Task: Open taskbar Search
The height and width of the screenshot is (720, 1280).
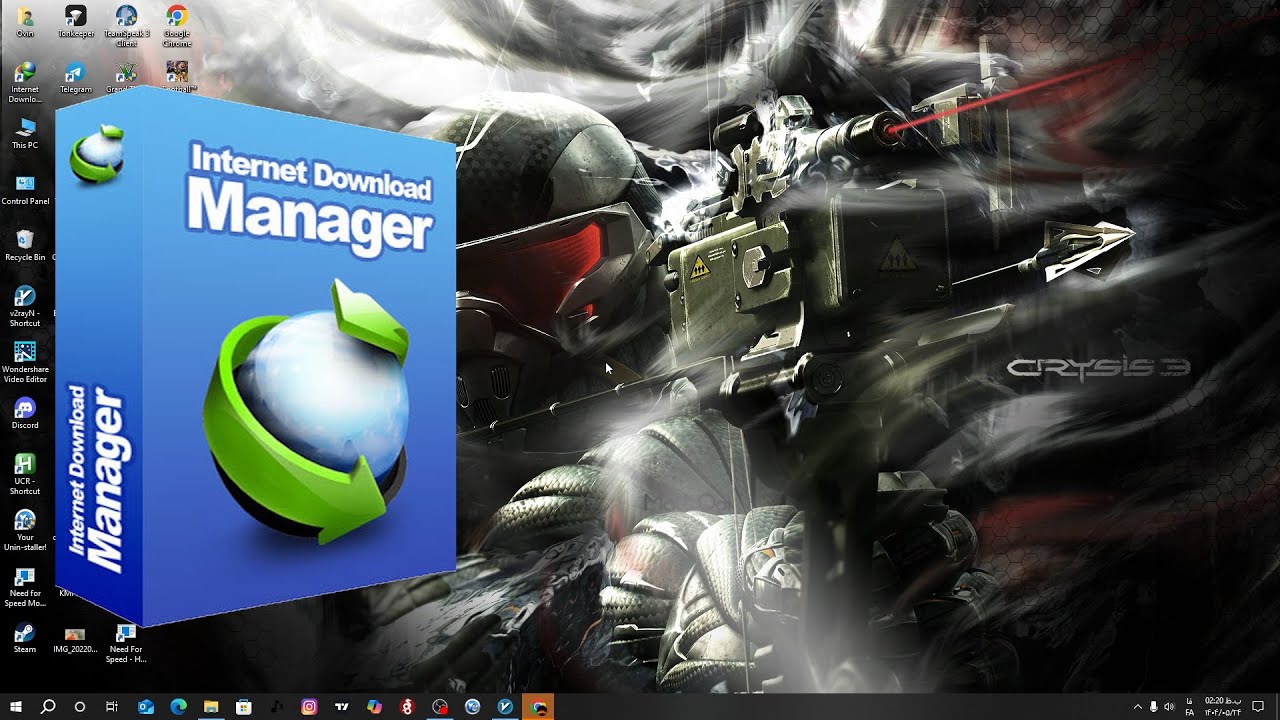Action: (48, 707)
